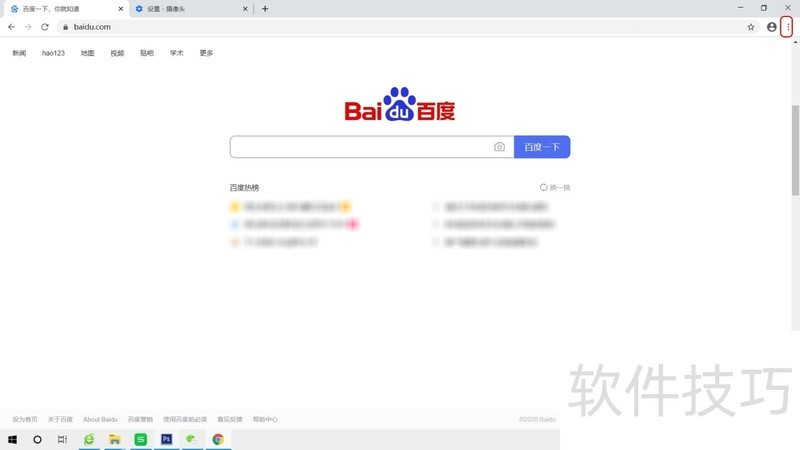Open the 视频 link

[117, 53]
